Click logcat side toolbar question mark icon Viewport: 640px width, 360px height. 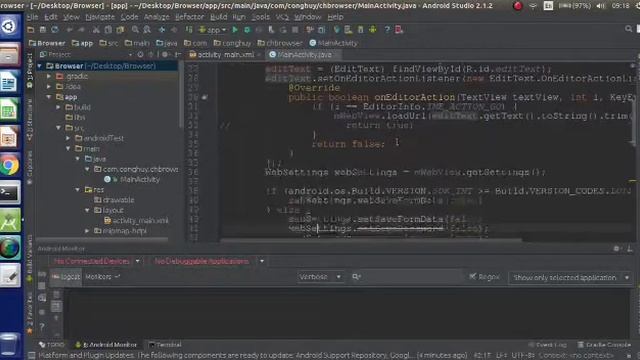(x=42, y=327)
